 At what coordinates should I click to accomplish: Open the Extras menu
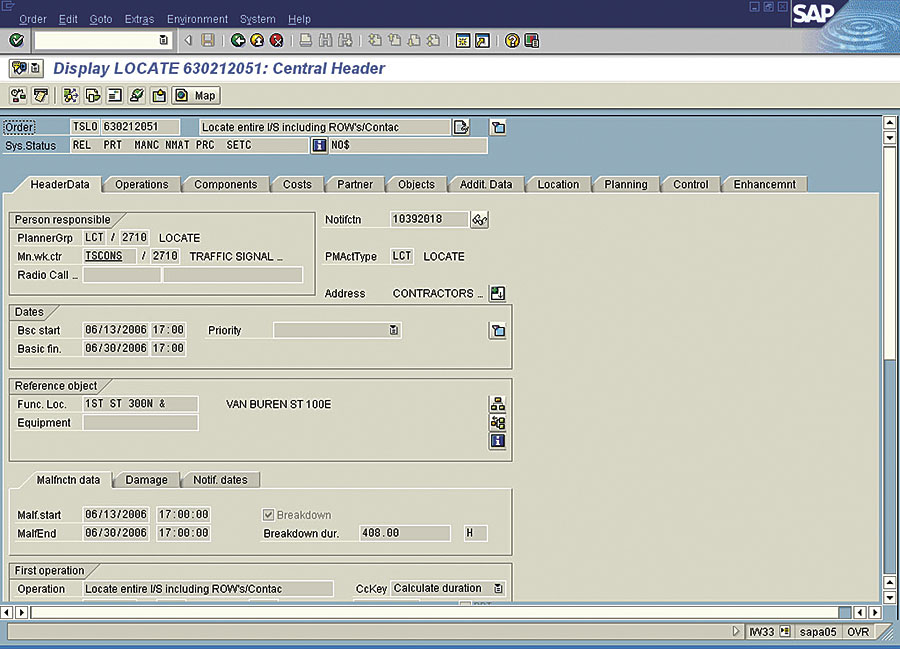[139, 19]
